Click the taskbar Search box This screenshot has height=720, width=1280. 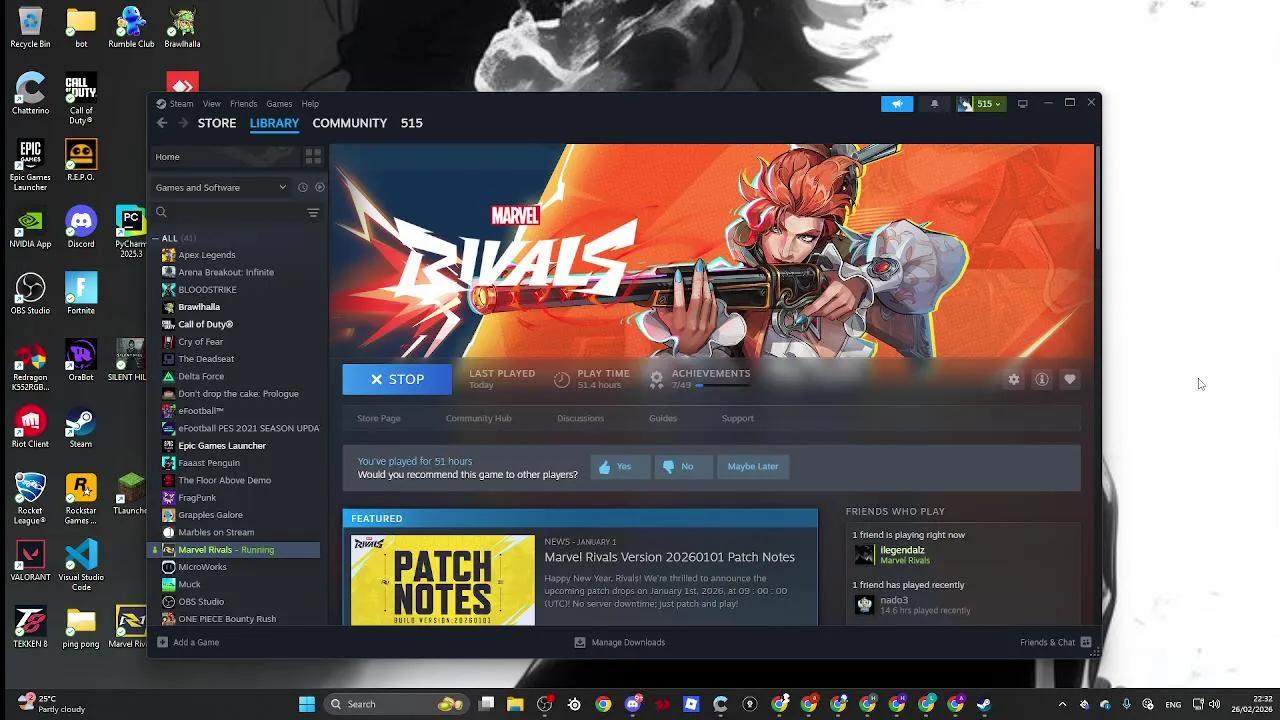pos(394,704)
